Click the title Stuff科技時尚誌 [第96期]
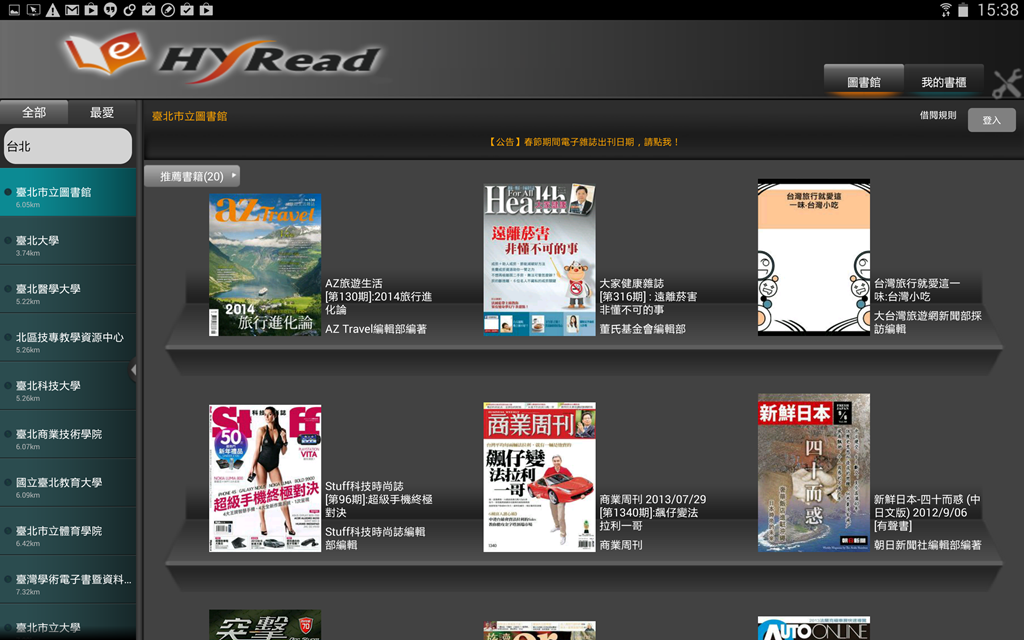Screen dimensions: 1024x640 coord(379,500)
